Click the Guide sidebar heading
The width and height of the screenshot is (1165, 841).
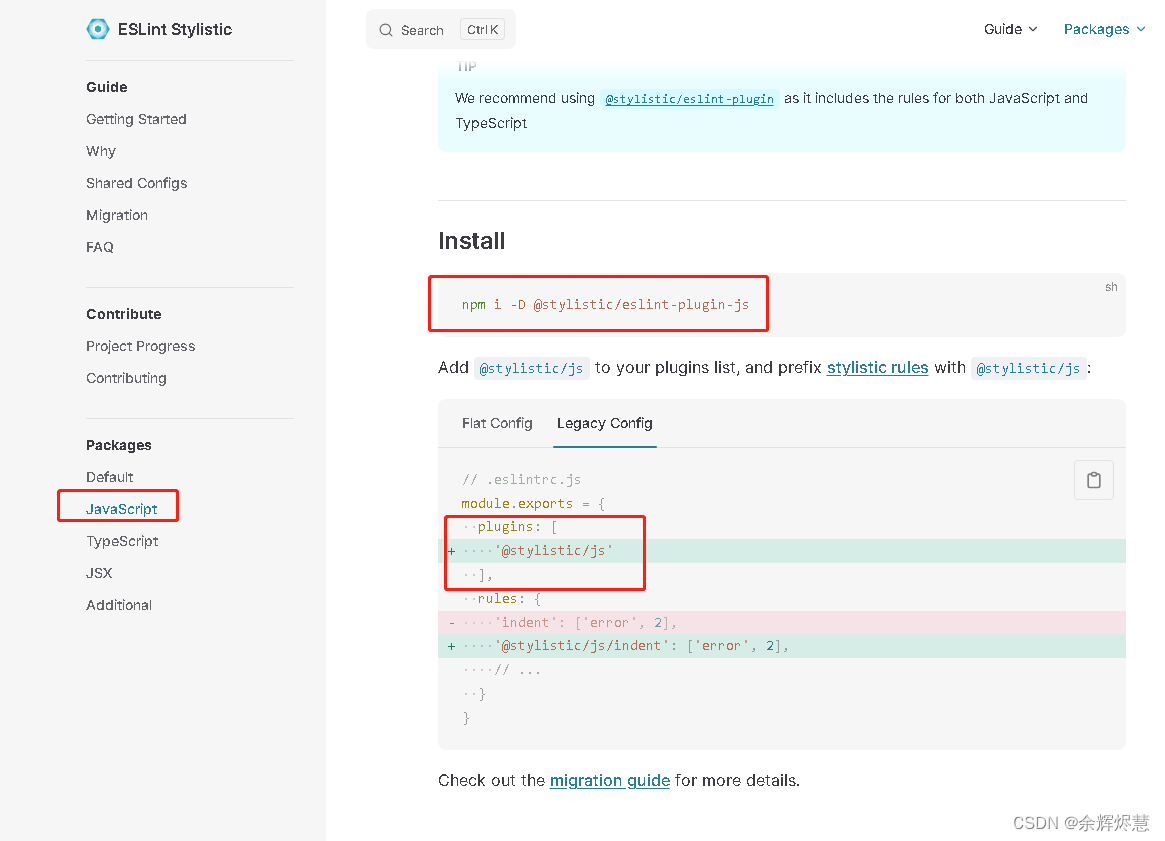point(107,87)
